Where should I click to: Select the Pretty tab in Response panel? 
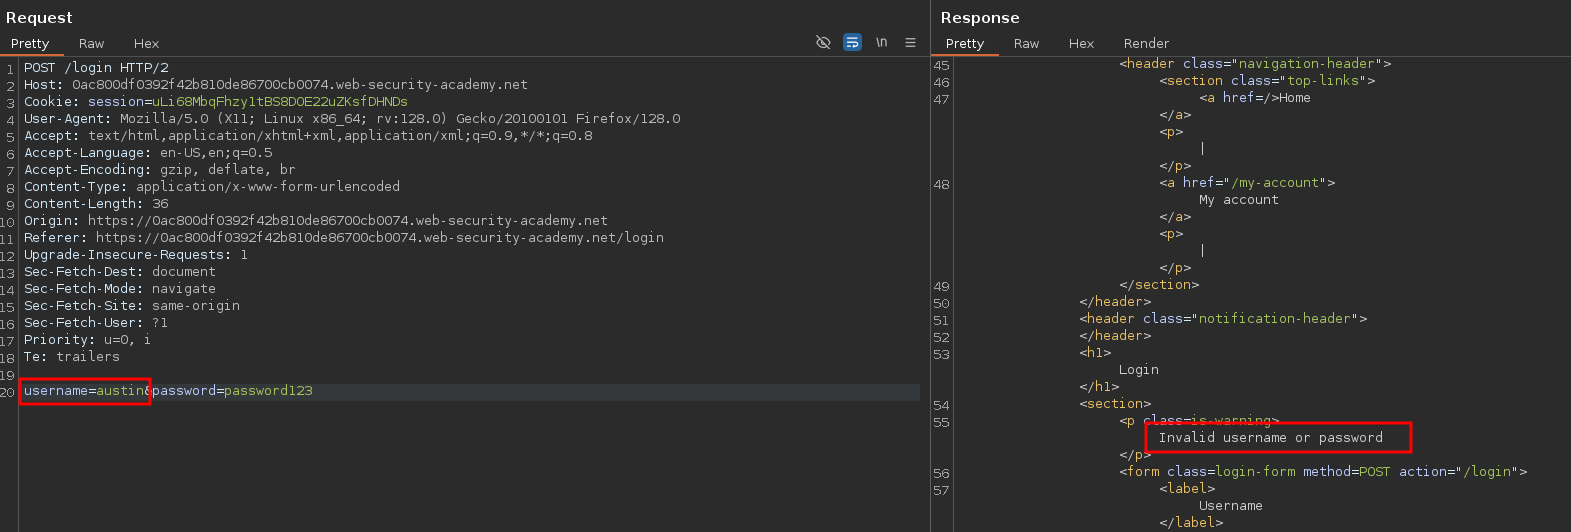[x=964, y=44]
